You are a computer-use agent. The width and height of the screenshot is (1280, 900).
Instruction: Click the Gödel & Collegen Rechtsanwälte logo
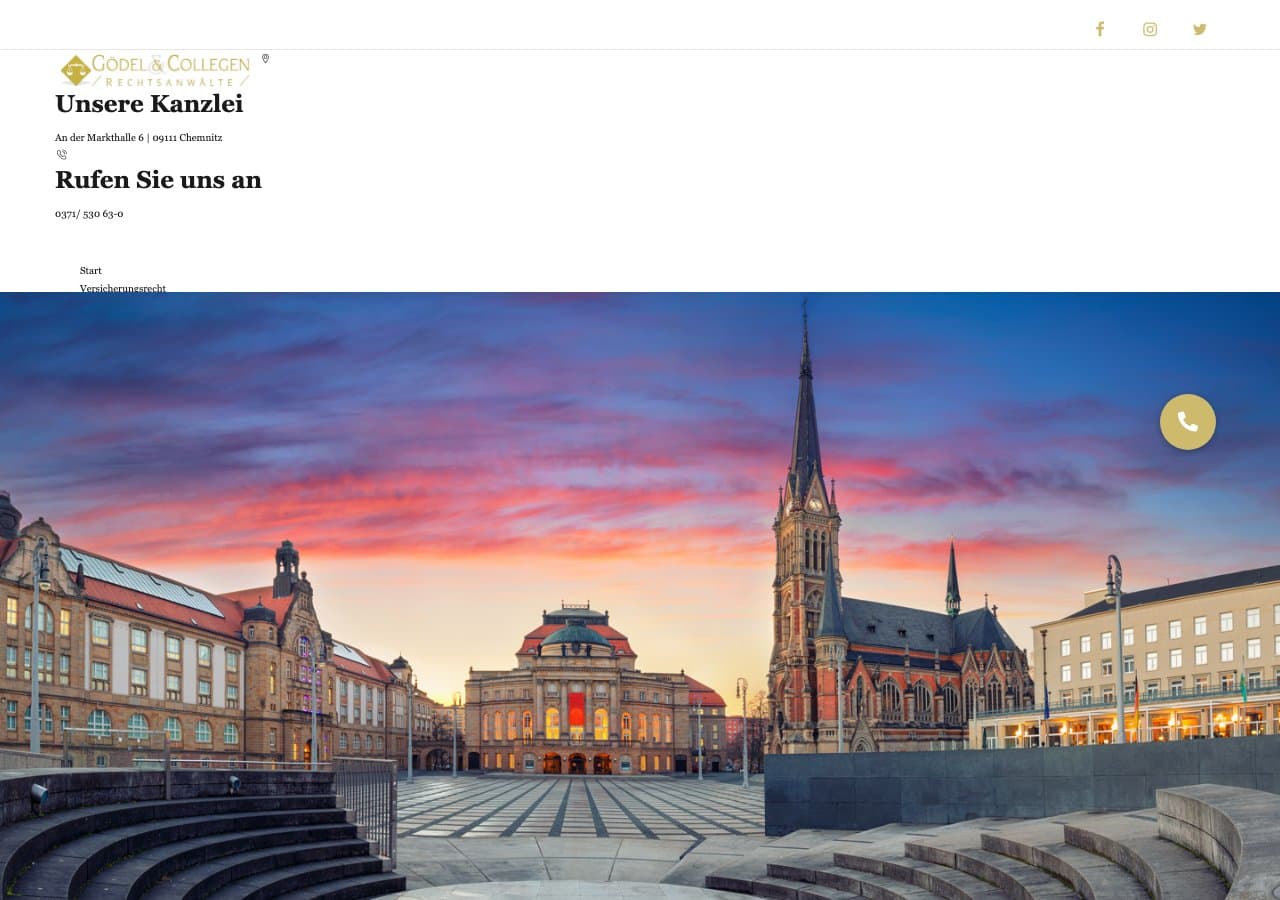155,70
